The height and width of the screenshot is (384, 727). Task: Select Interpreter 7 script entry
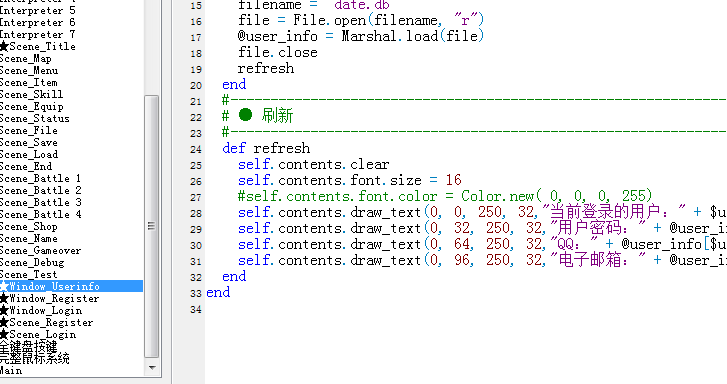(x=38, y=34)
